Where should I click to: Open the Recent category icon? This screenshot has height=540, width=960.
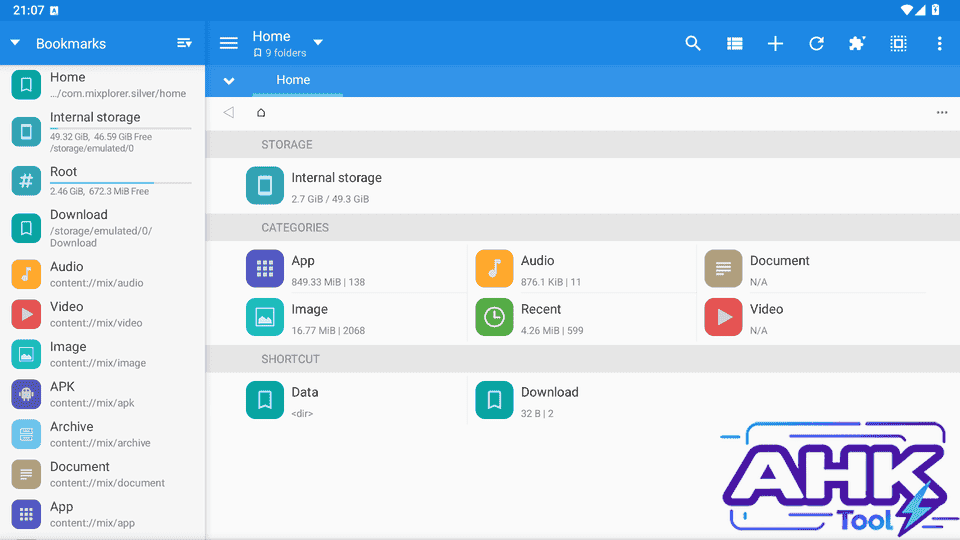494,317
